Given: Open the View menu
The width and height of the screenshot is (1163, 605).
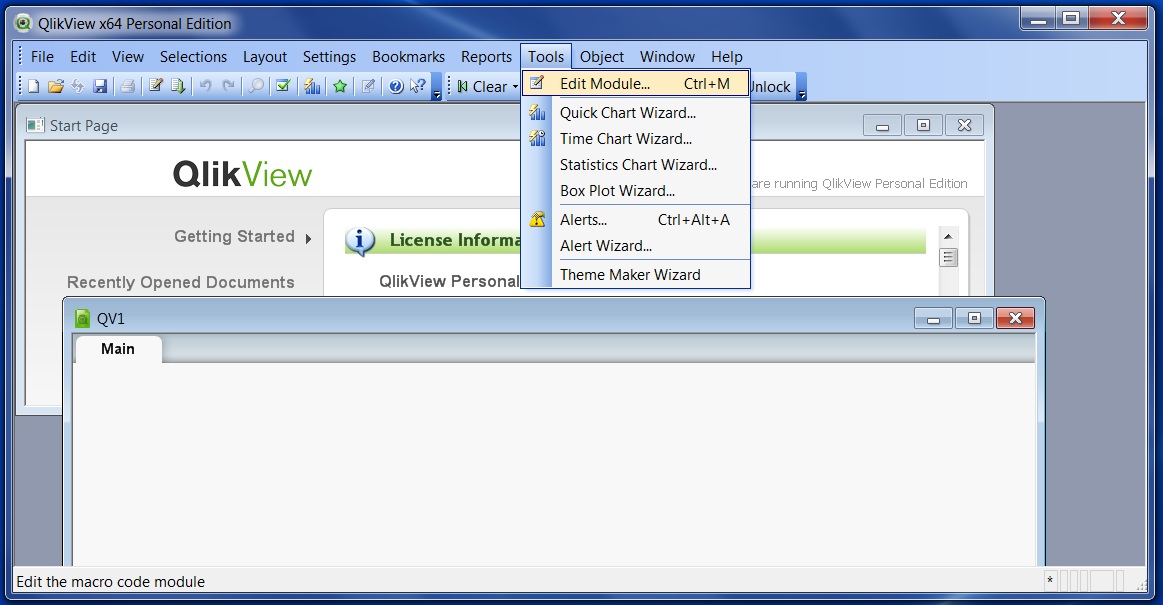Looking at the screenshot, I should coord(128,56).
